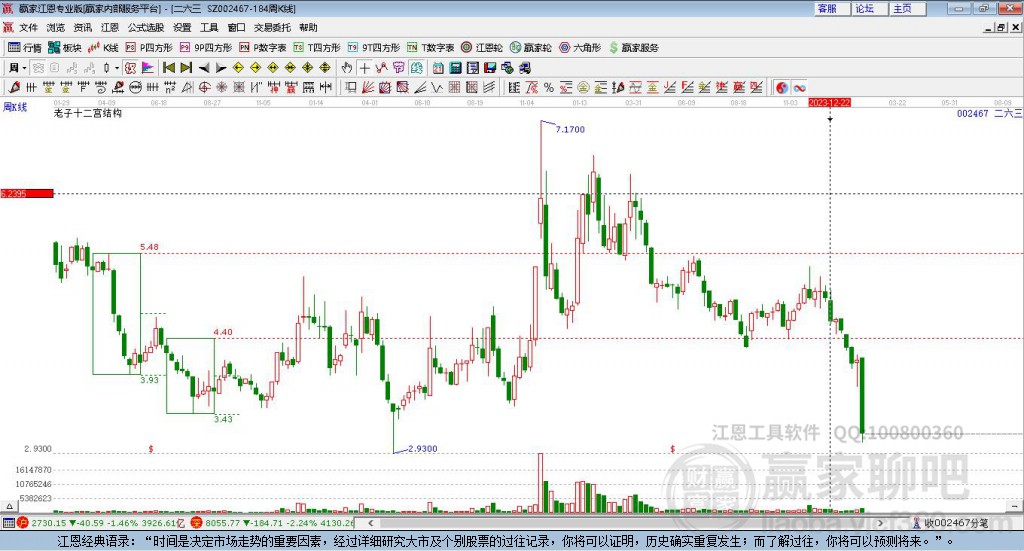This screenshot has width=1024, height=551.
Task: Open the 工具 menu
Action: pos(209,27)
